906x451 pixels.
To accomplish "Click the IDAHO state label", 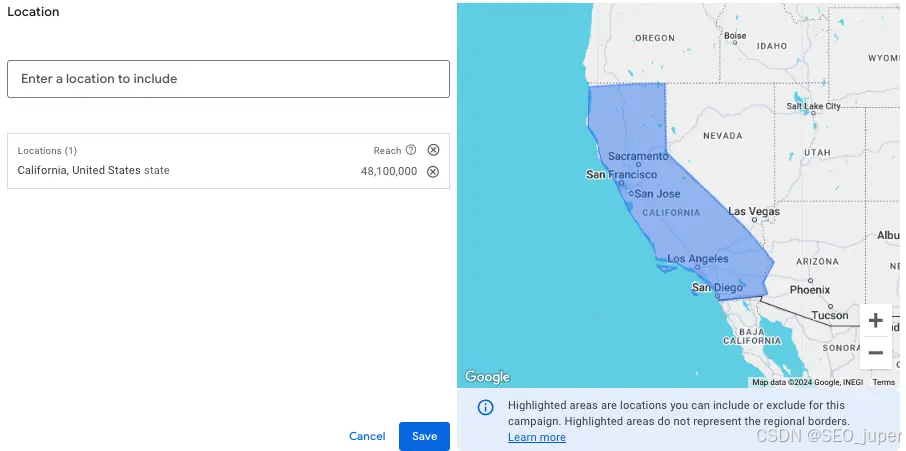I will 772,46.
